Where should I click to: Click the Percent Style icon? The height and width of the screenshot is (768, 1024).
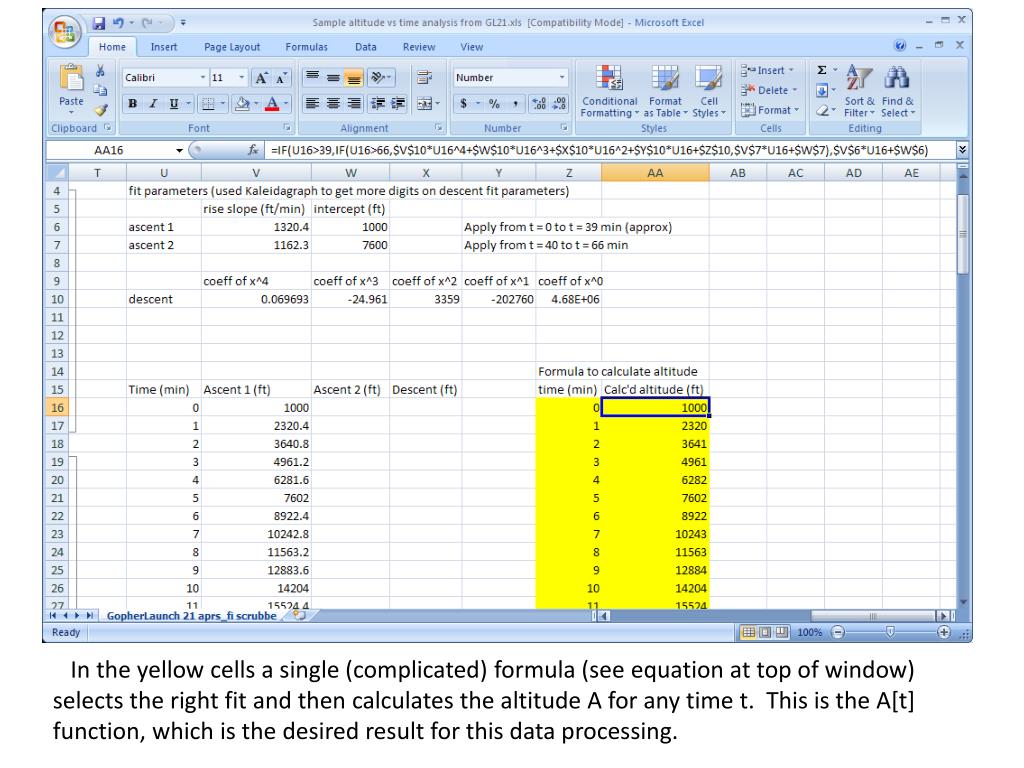(493, 102)
